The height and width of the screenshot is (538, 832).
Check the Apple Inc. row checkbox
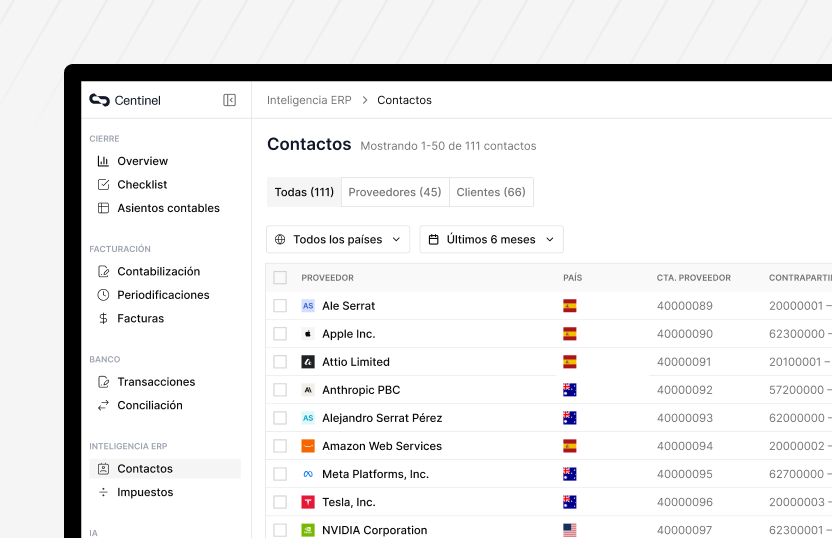point(280,334)
